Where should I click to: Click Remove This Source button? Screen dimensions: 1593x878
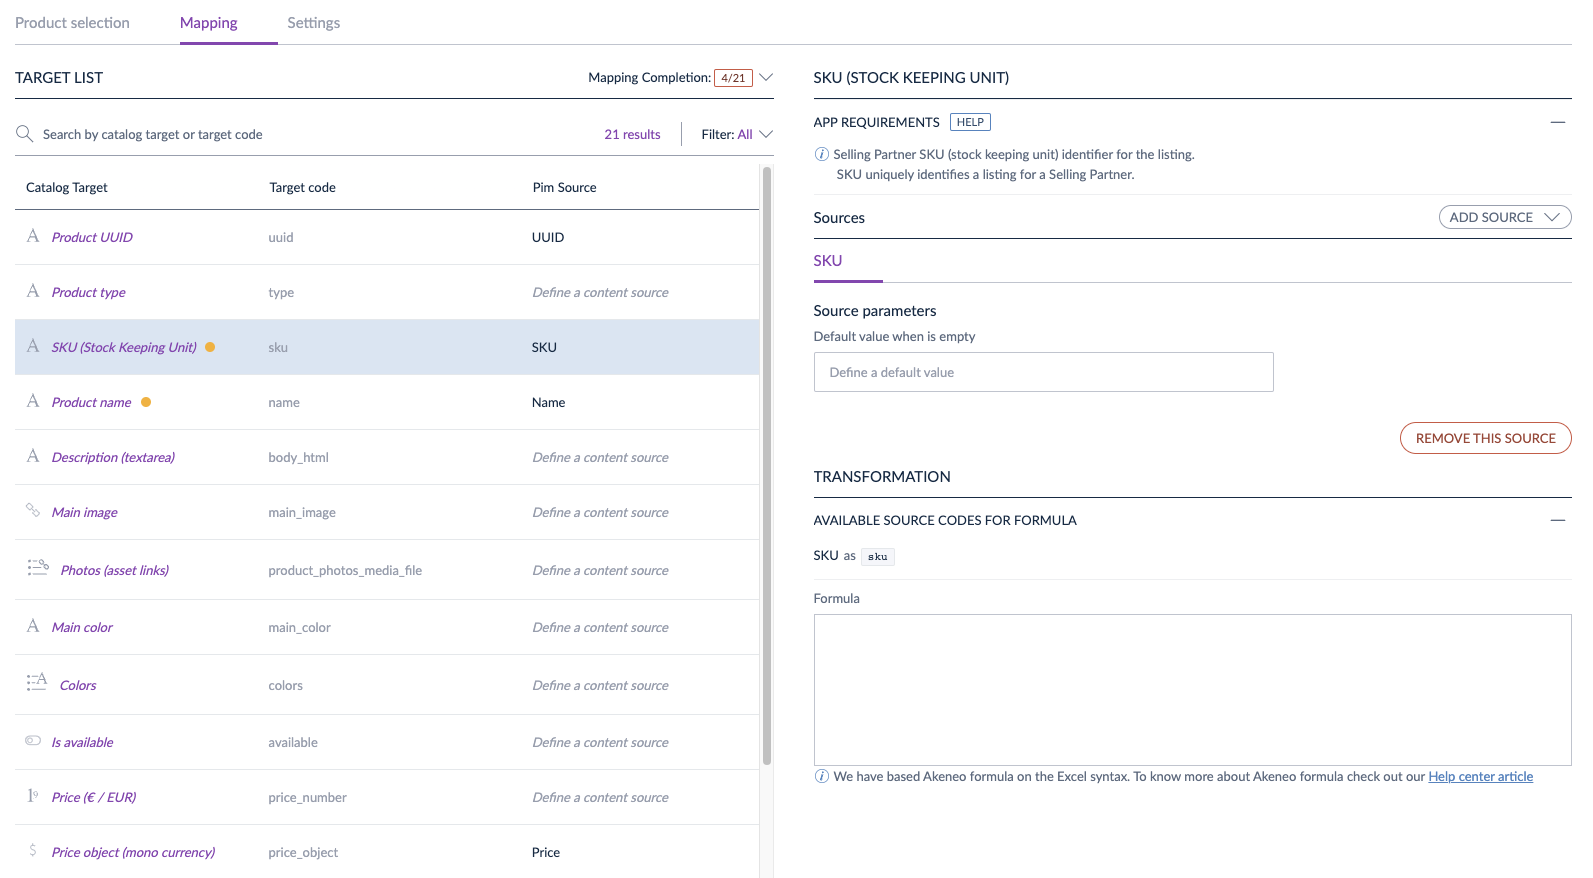[1485, 438]
